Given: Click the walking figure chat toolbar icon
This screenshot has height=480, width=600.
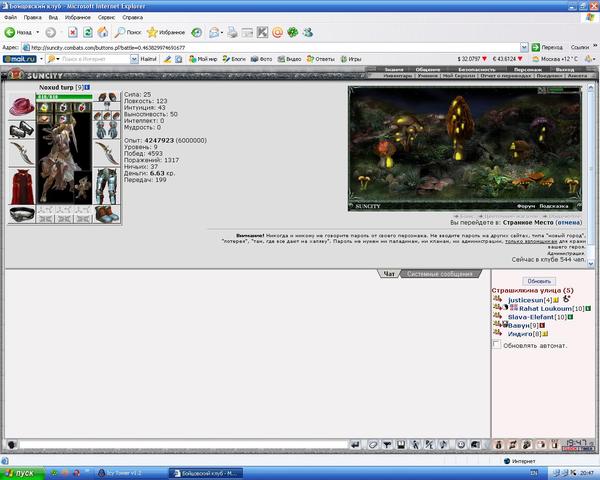Looking at the screenshot, I should [415, 445].
